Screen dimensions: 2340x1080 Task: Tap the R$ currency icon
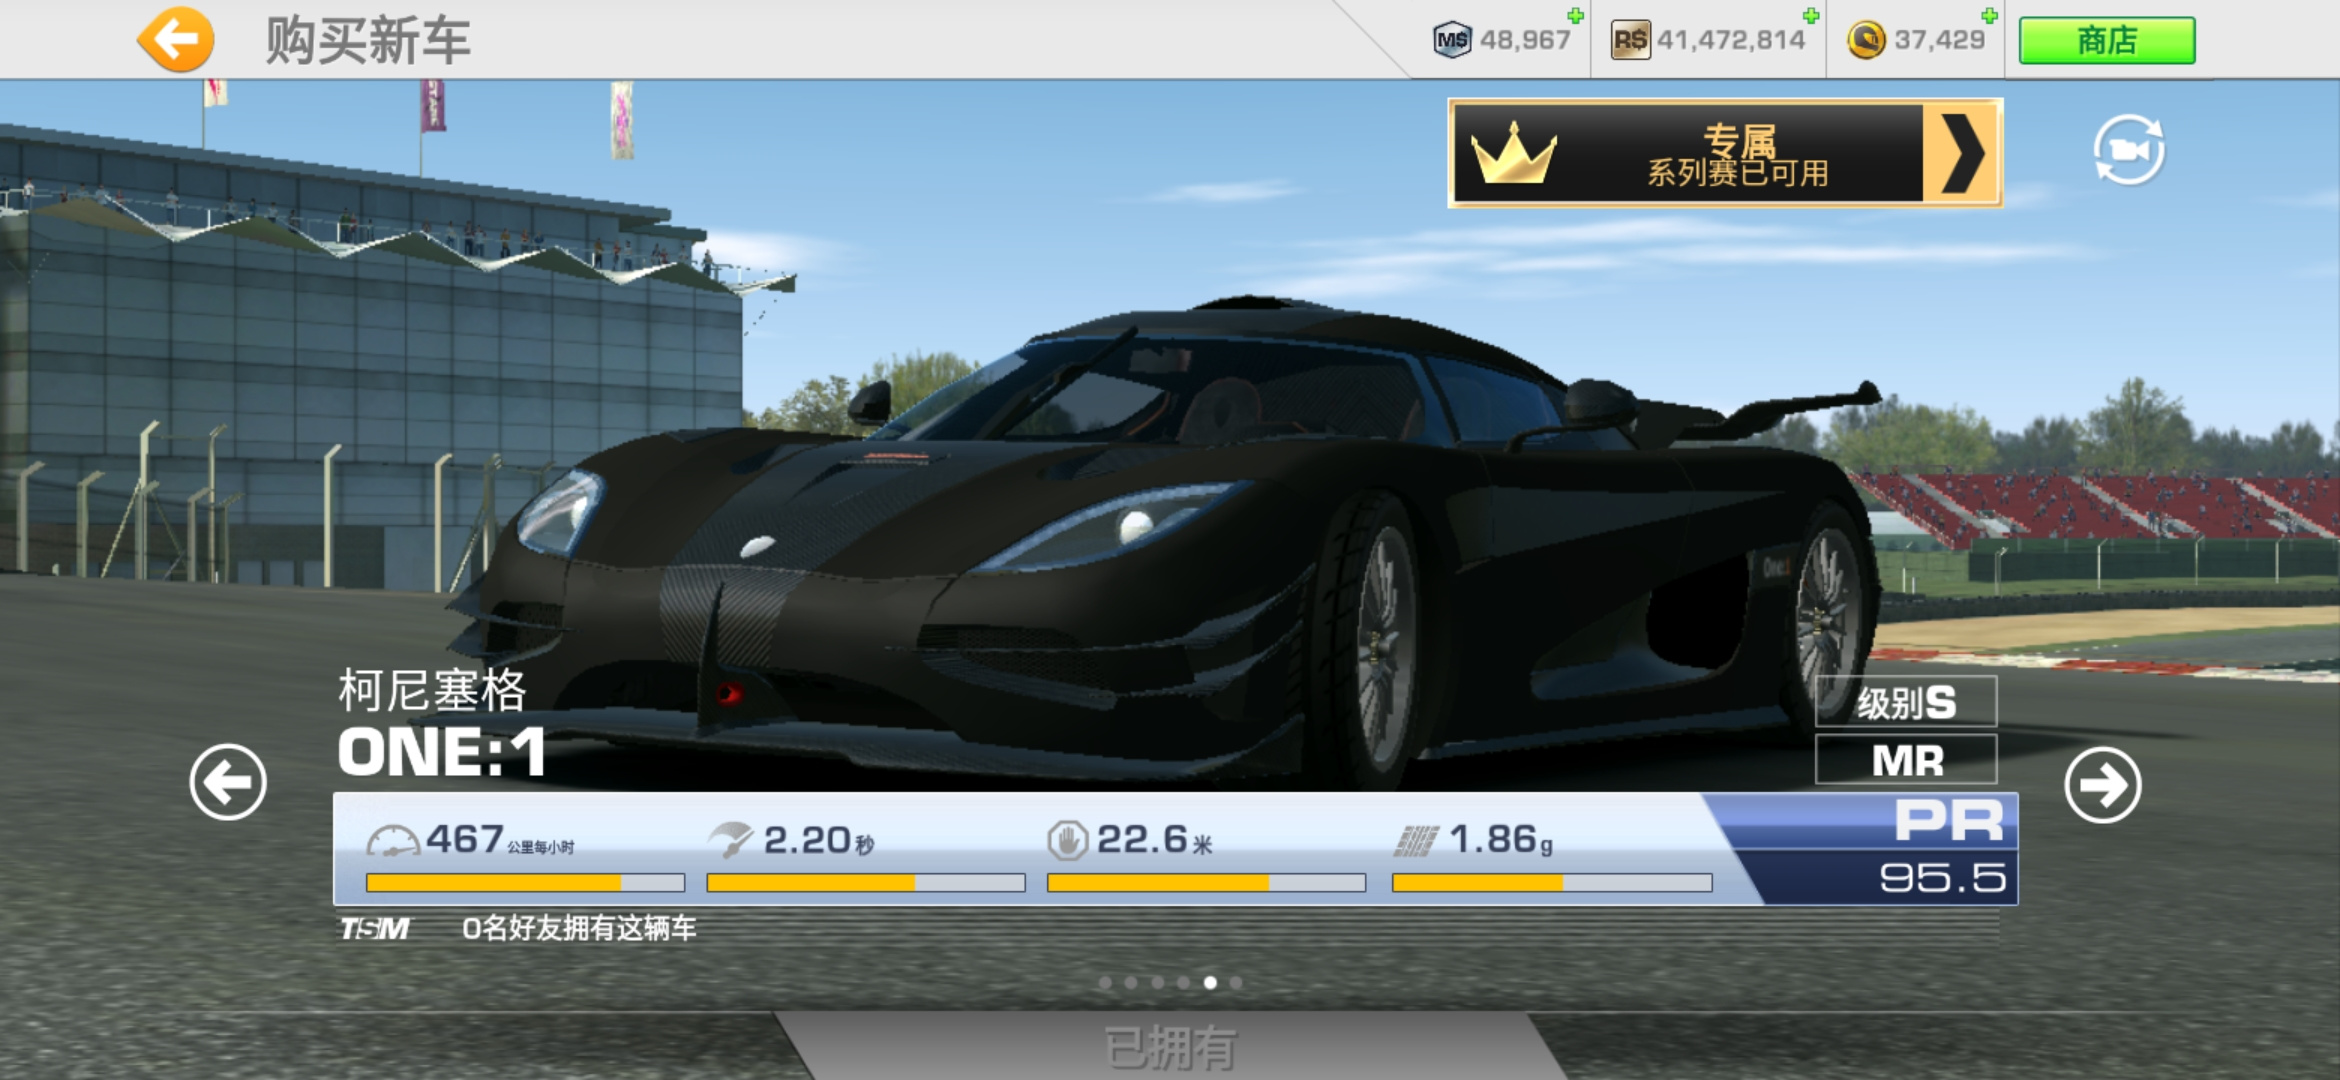(x=1630, y=40)
